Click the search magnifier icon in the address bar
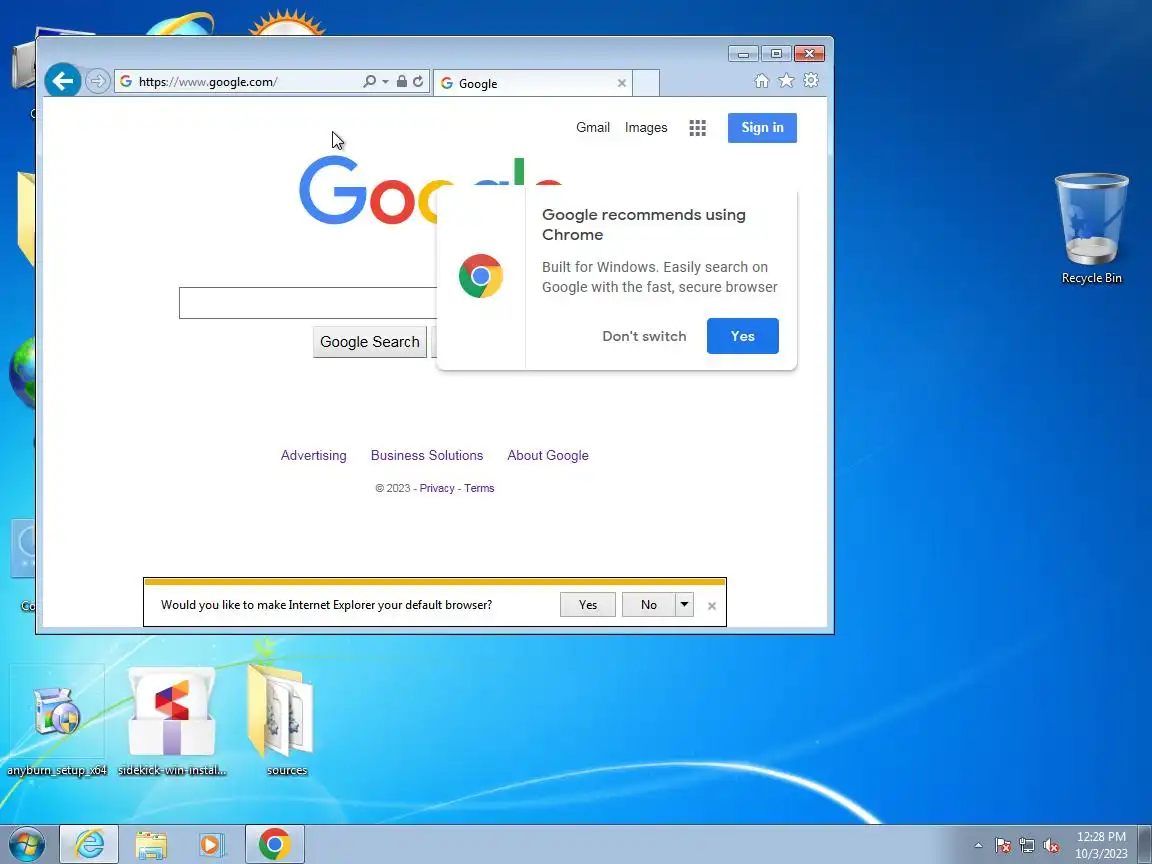 370,82
